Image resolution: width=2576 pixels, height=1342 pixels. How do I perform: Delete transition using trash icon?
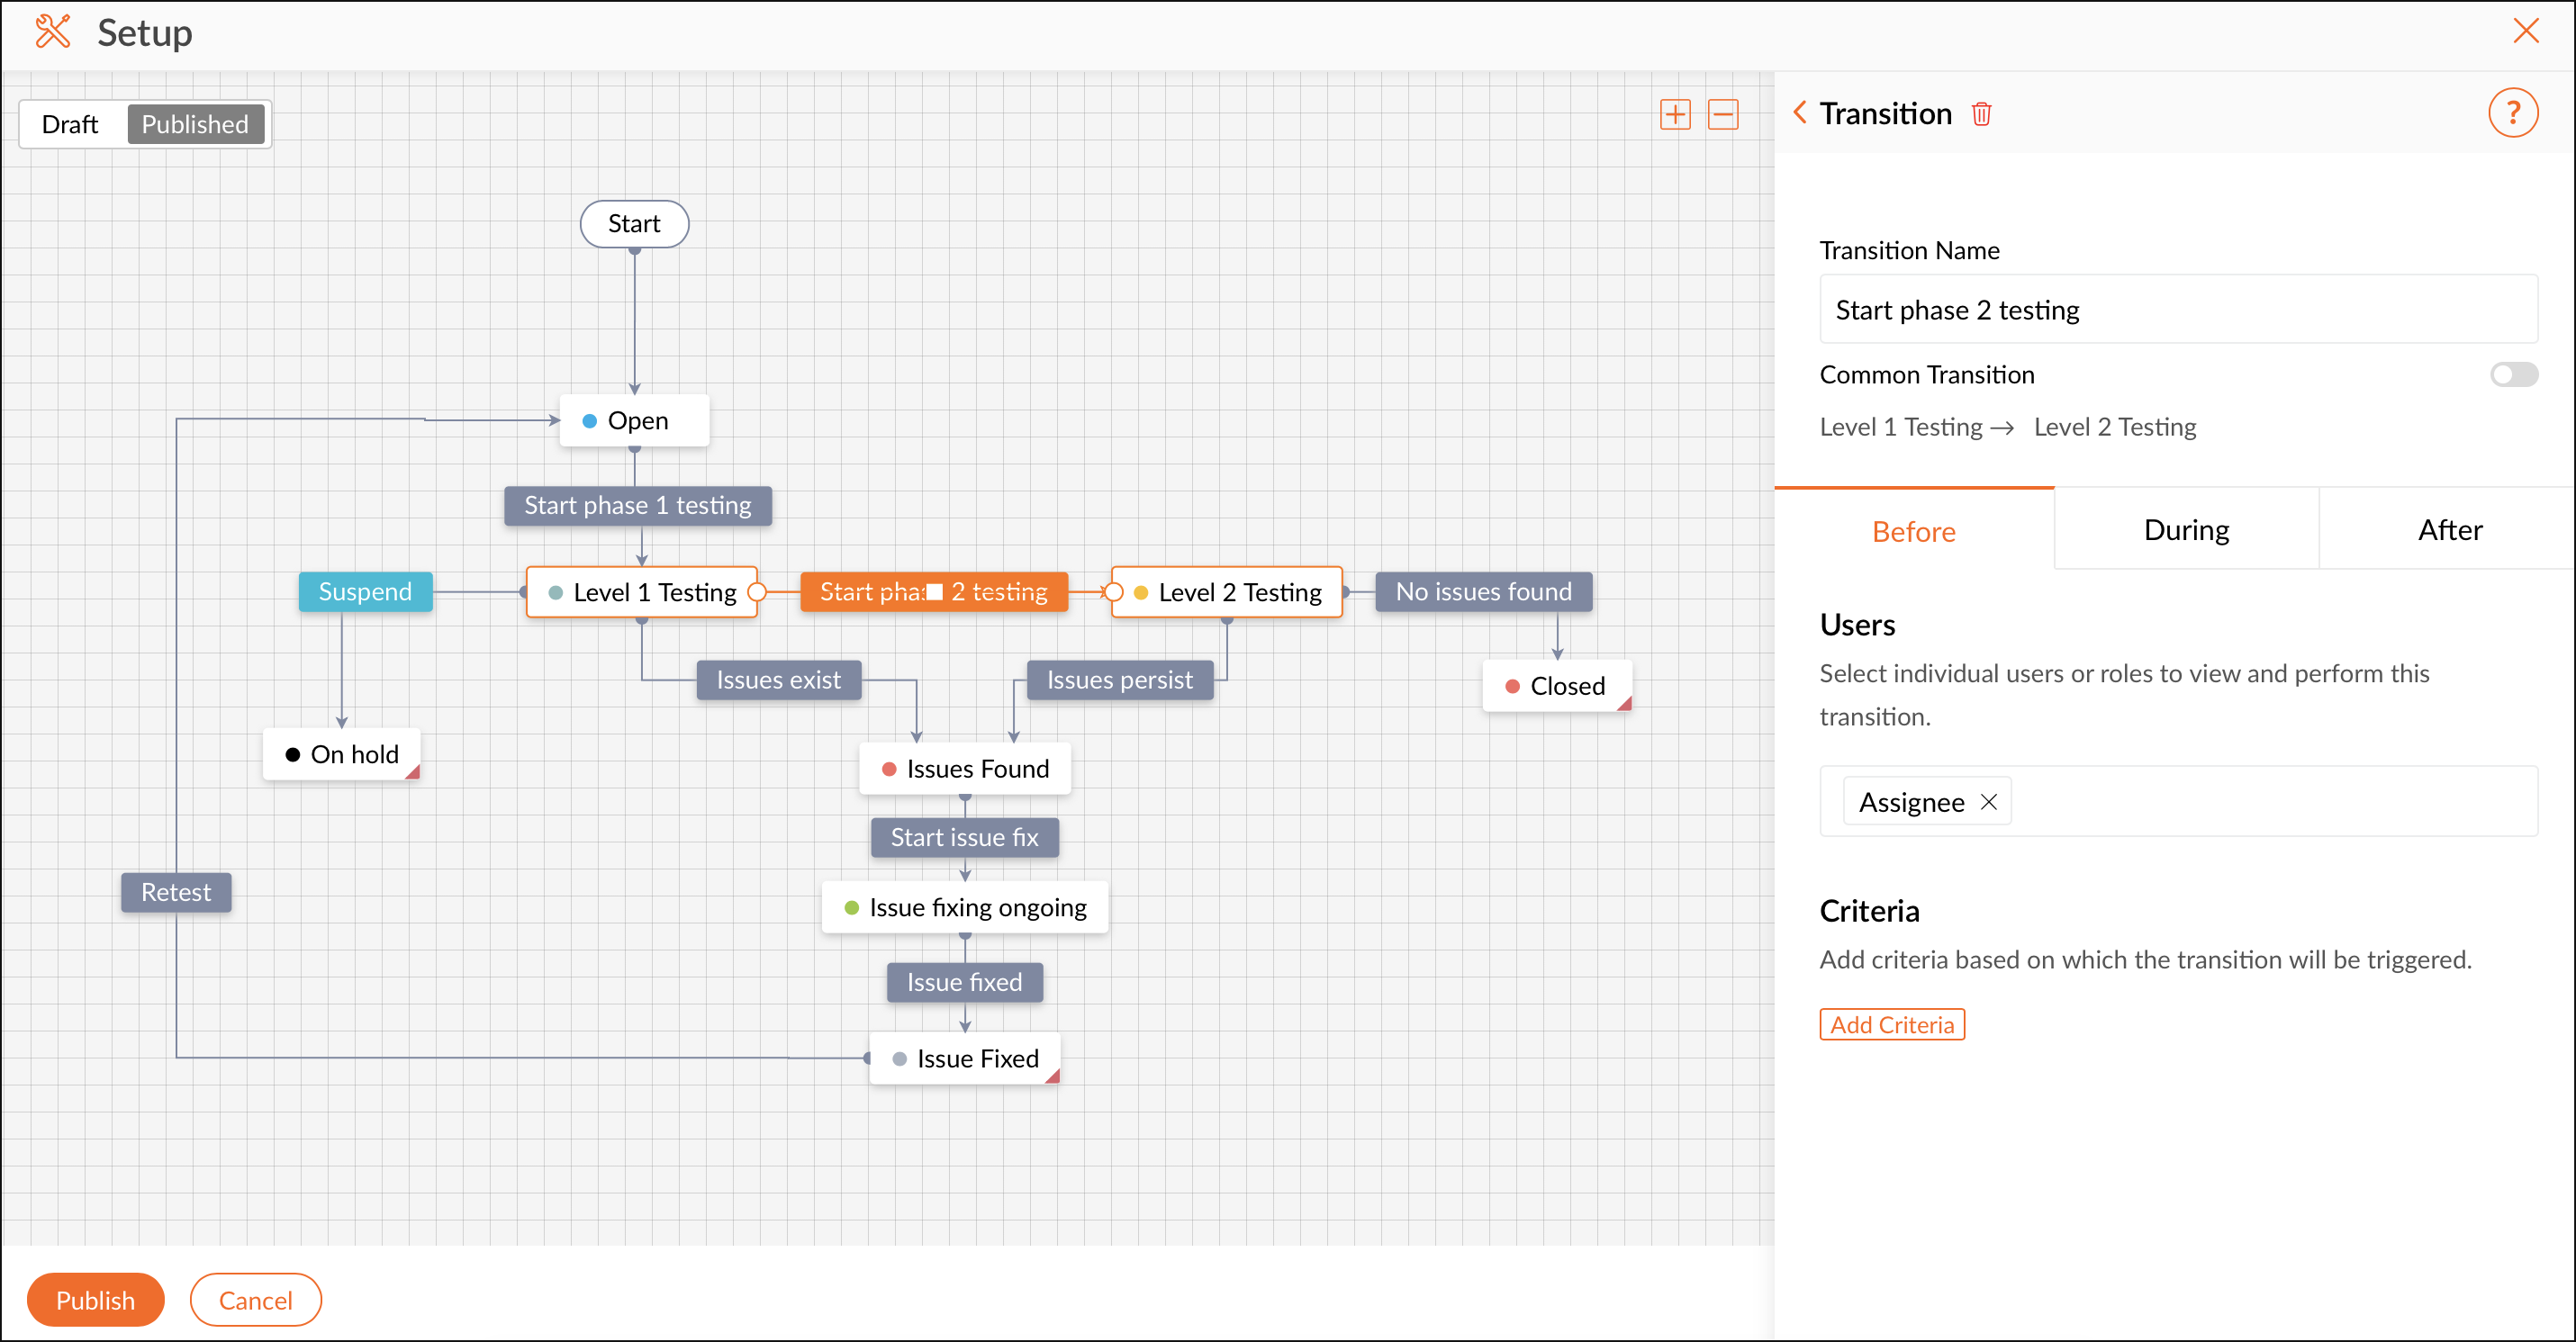[1981, 114]
